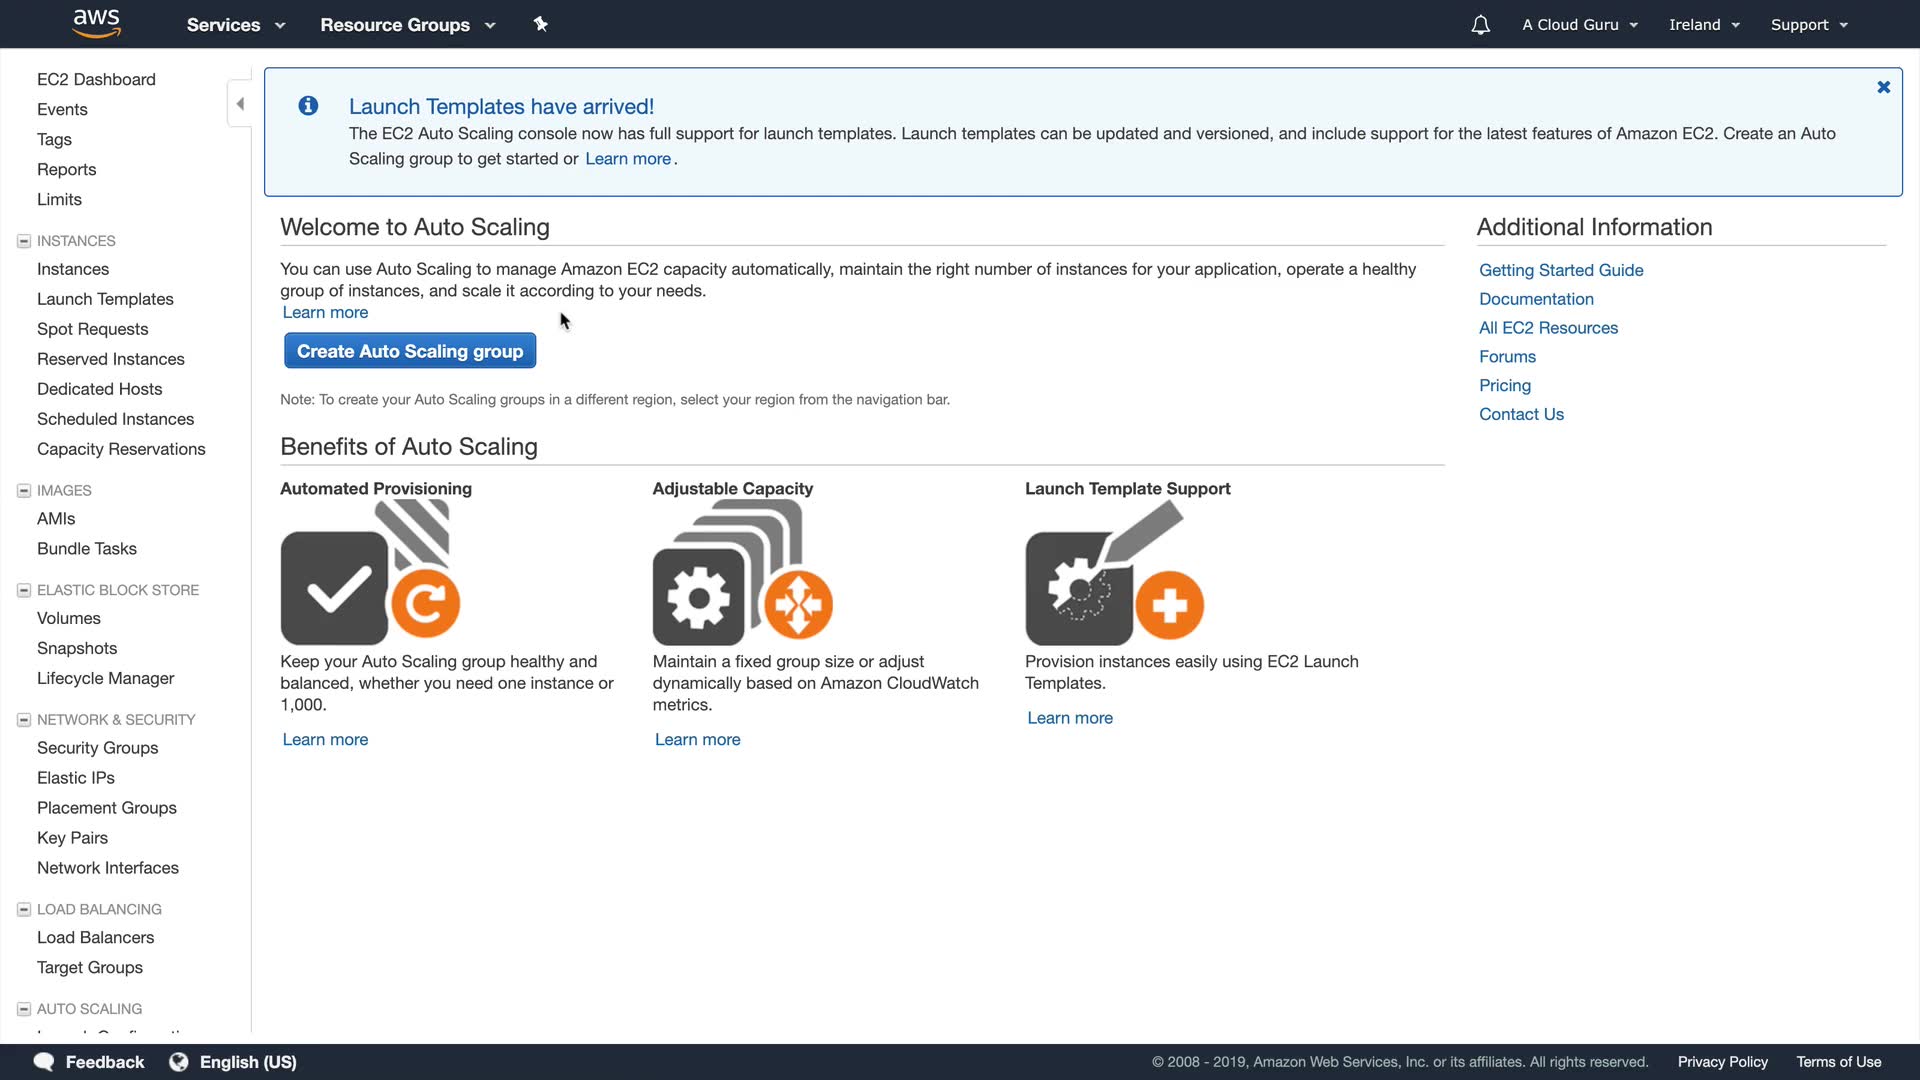The image size is (1920, 1080).
Task: Click Create Auto Scaling group button
Action: click(410, 351)
